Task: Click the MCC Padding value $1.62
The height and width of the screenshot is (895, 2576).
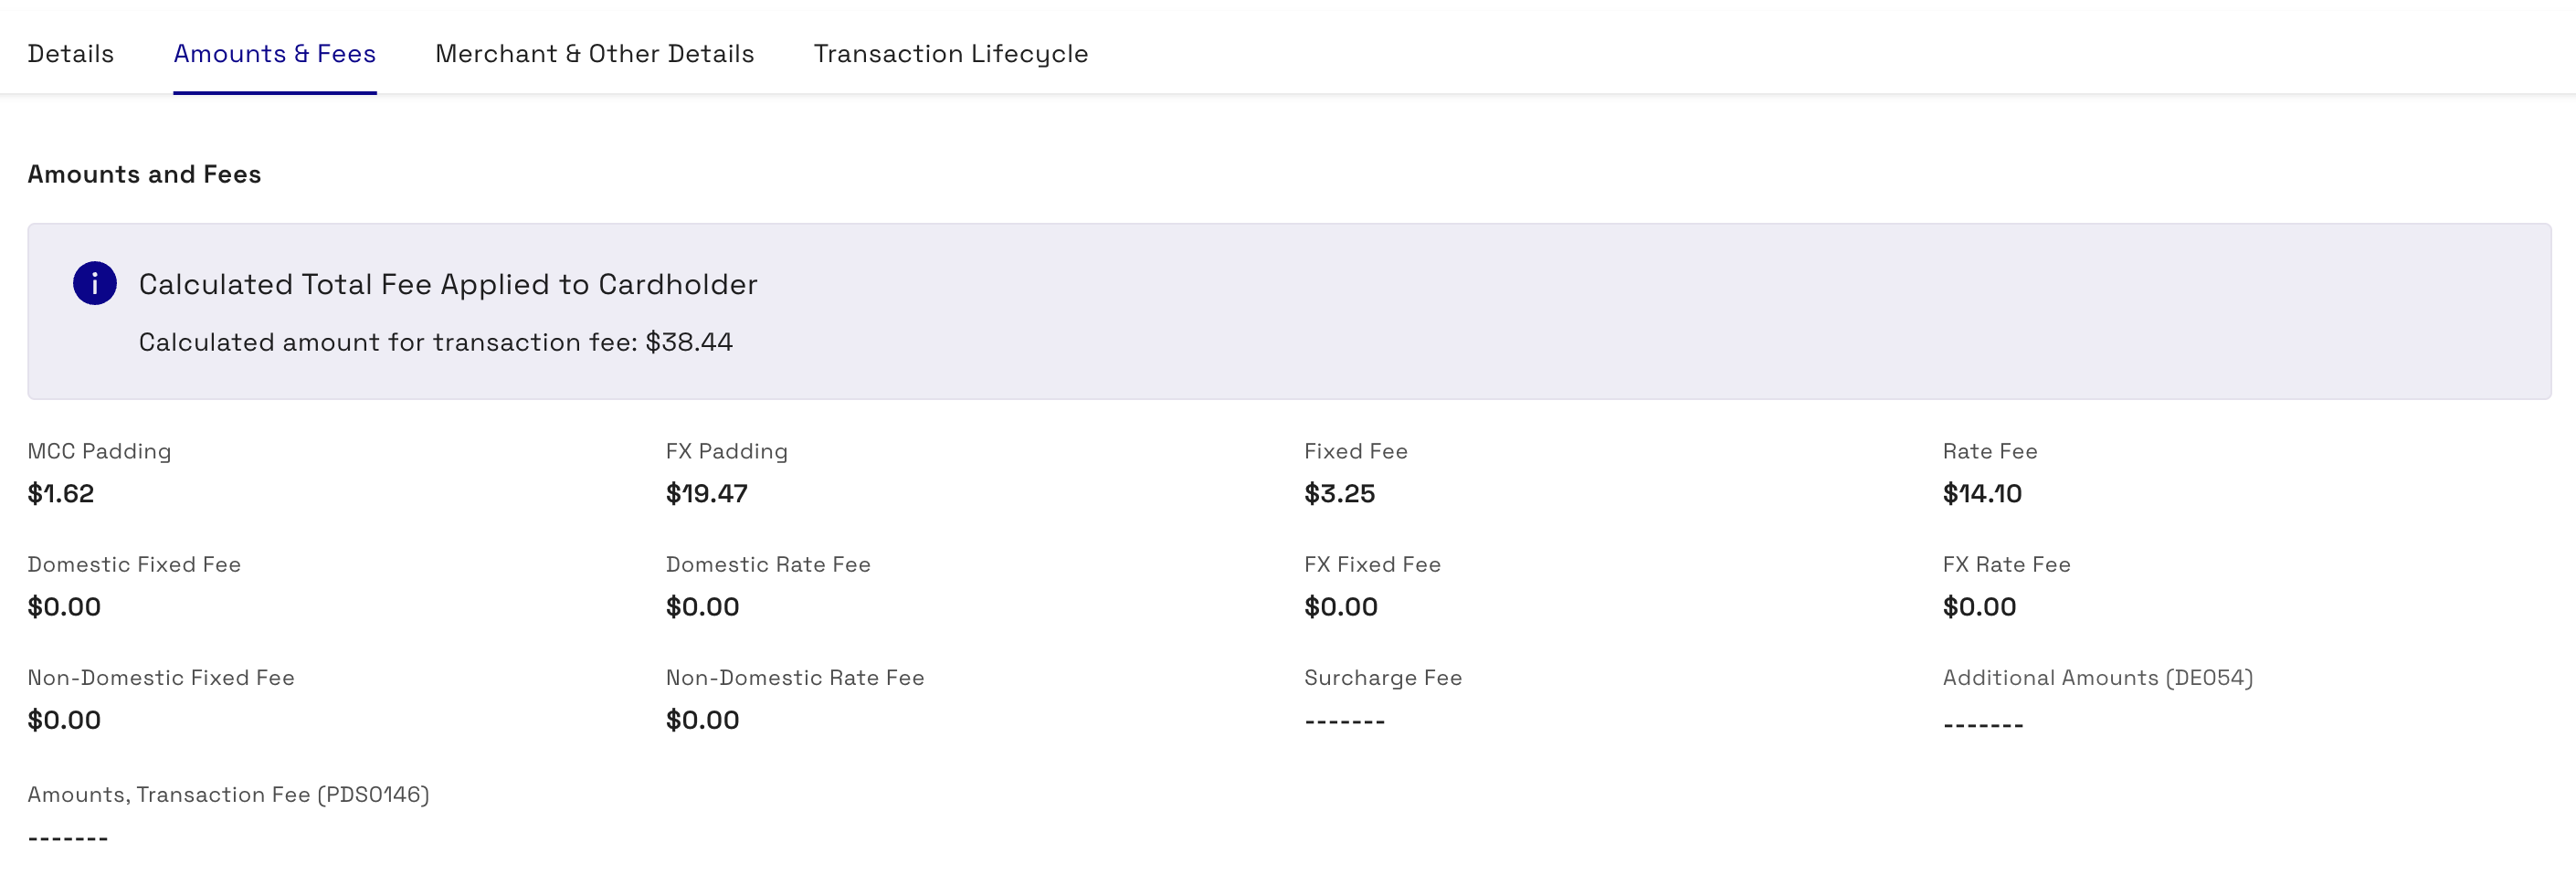Action: [x=61, y=493]
